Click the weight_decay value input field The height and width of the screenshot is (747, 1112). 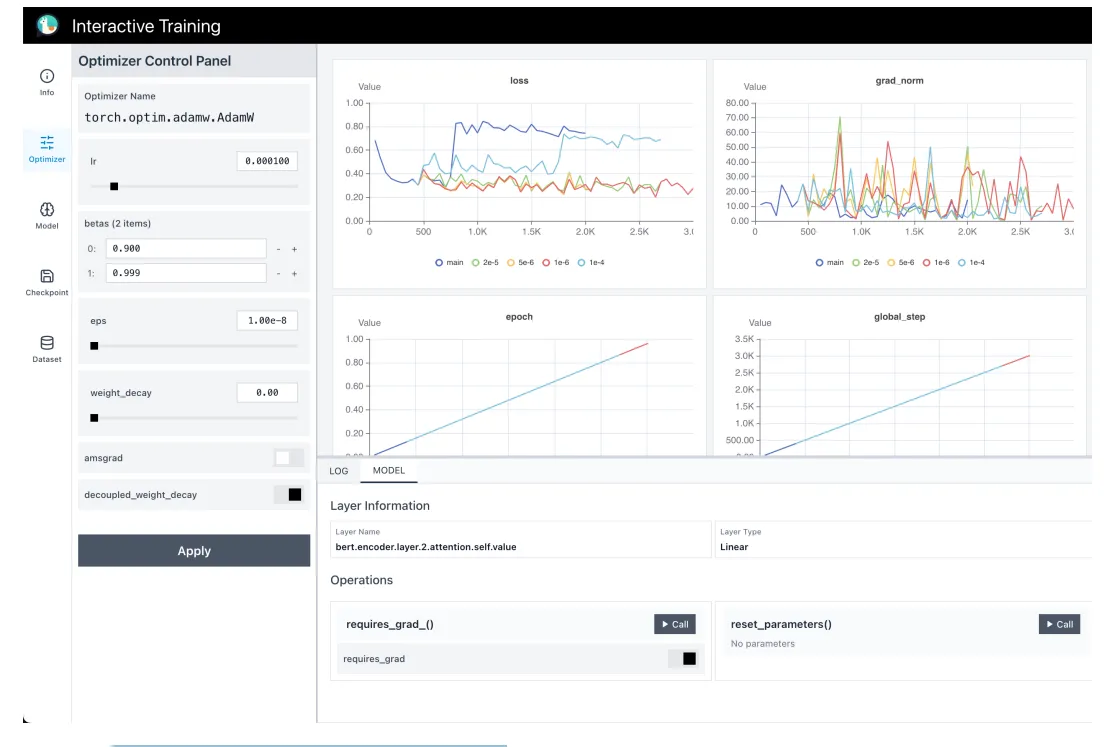coord(267,393)
